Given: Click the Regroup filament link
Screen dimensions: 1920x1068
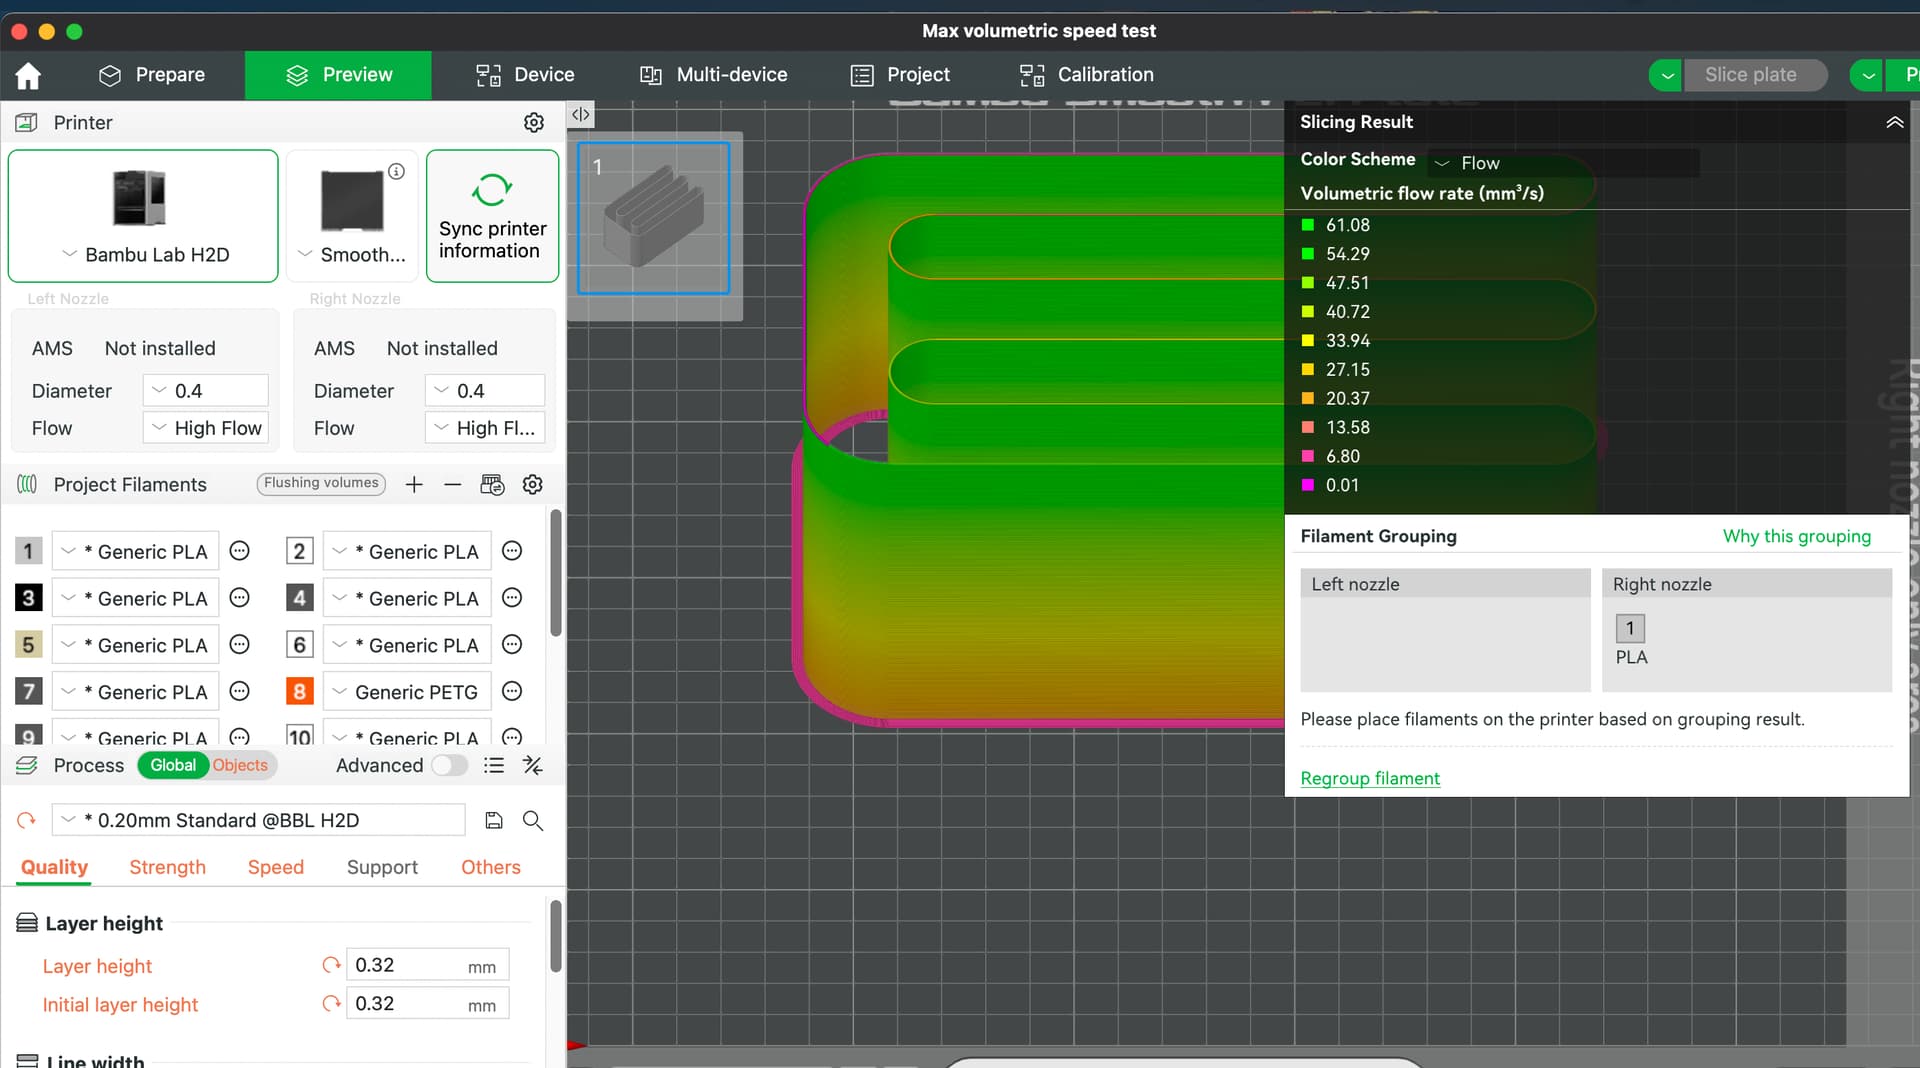Looking at the screenshot, I should (1370, 779).
